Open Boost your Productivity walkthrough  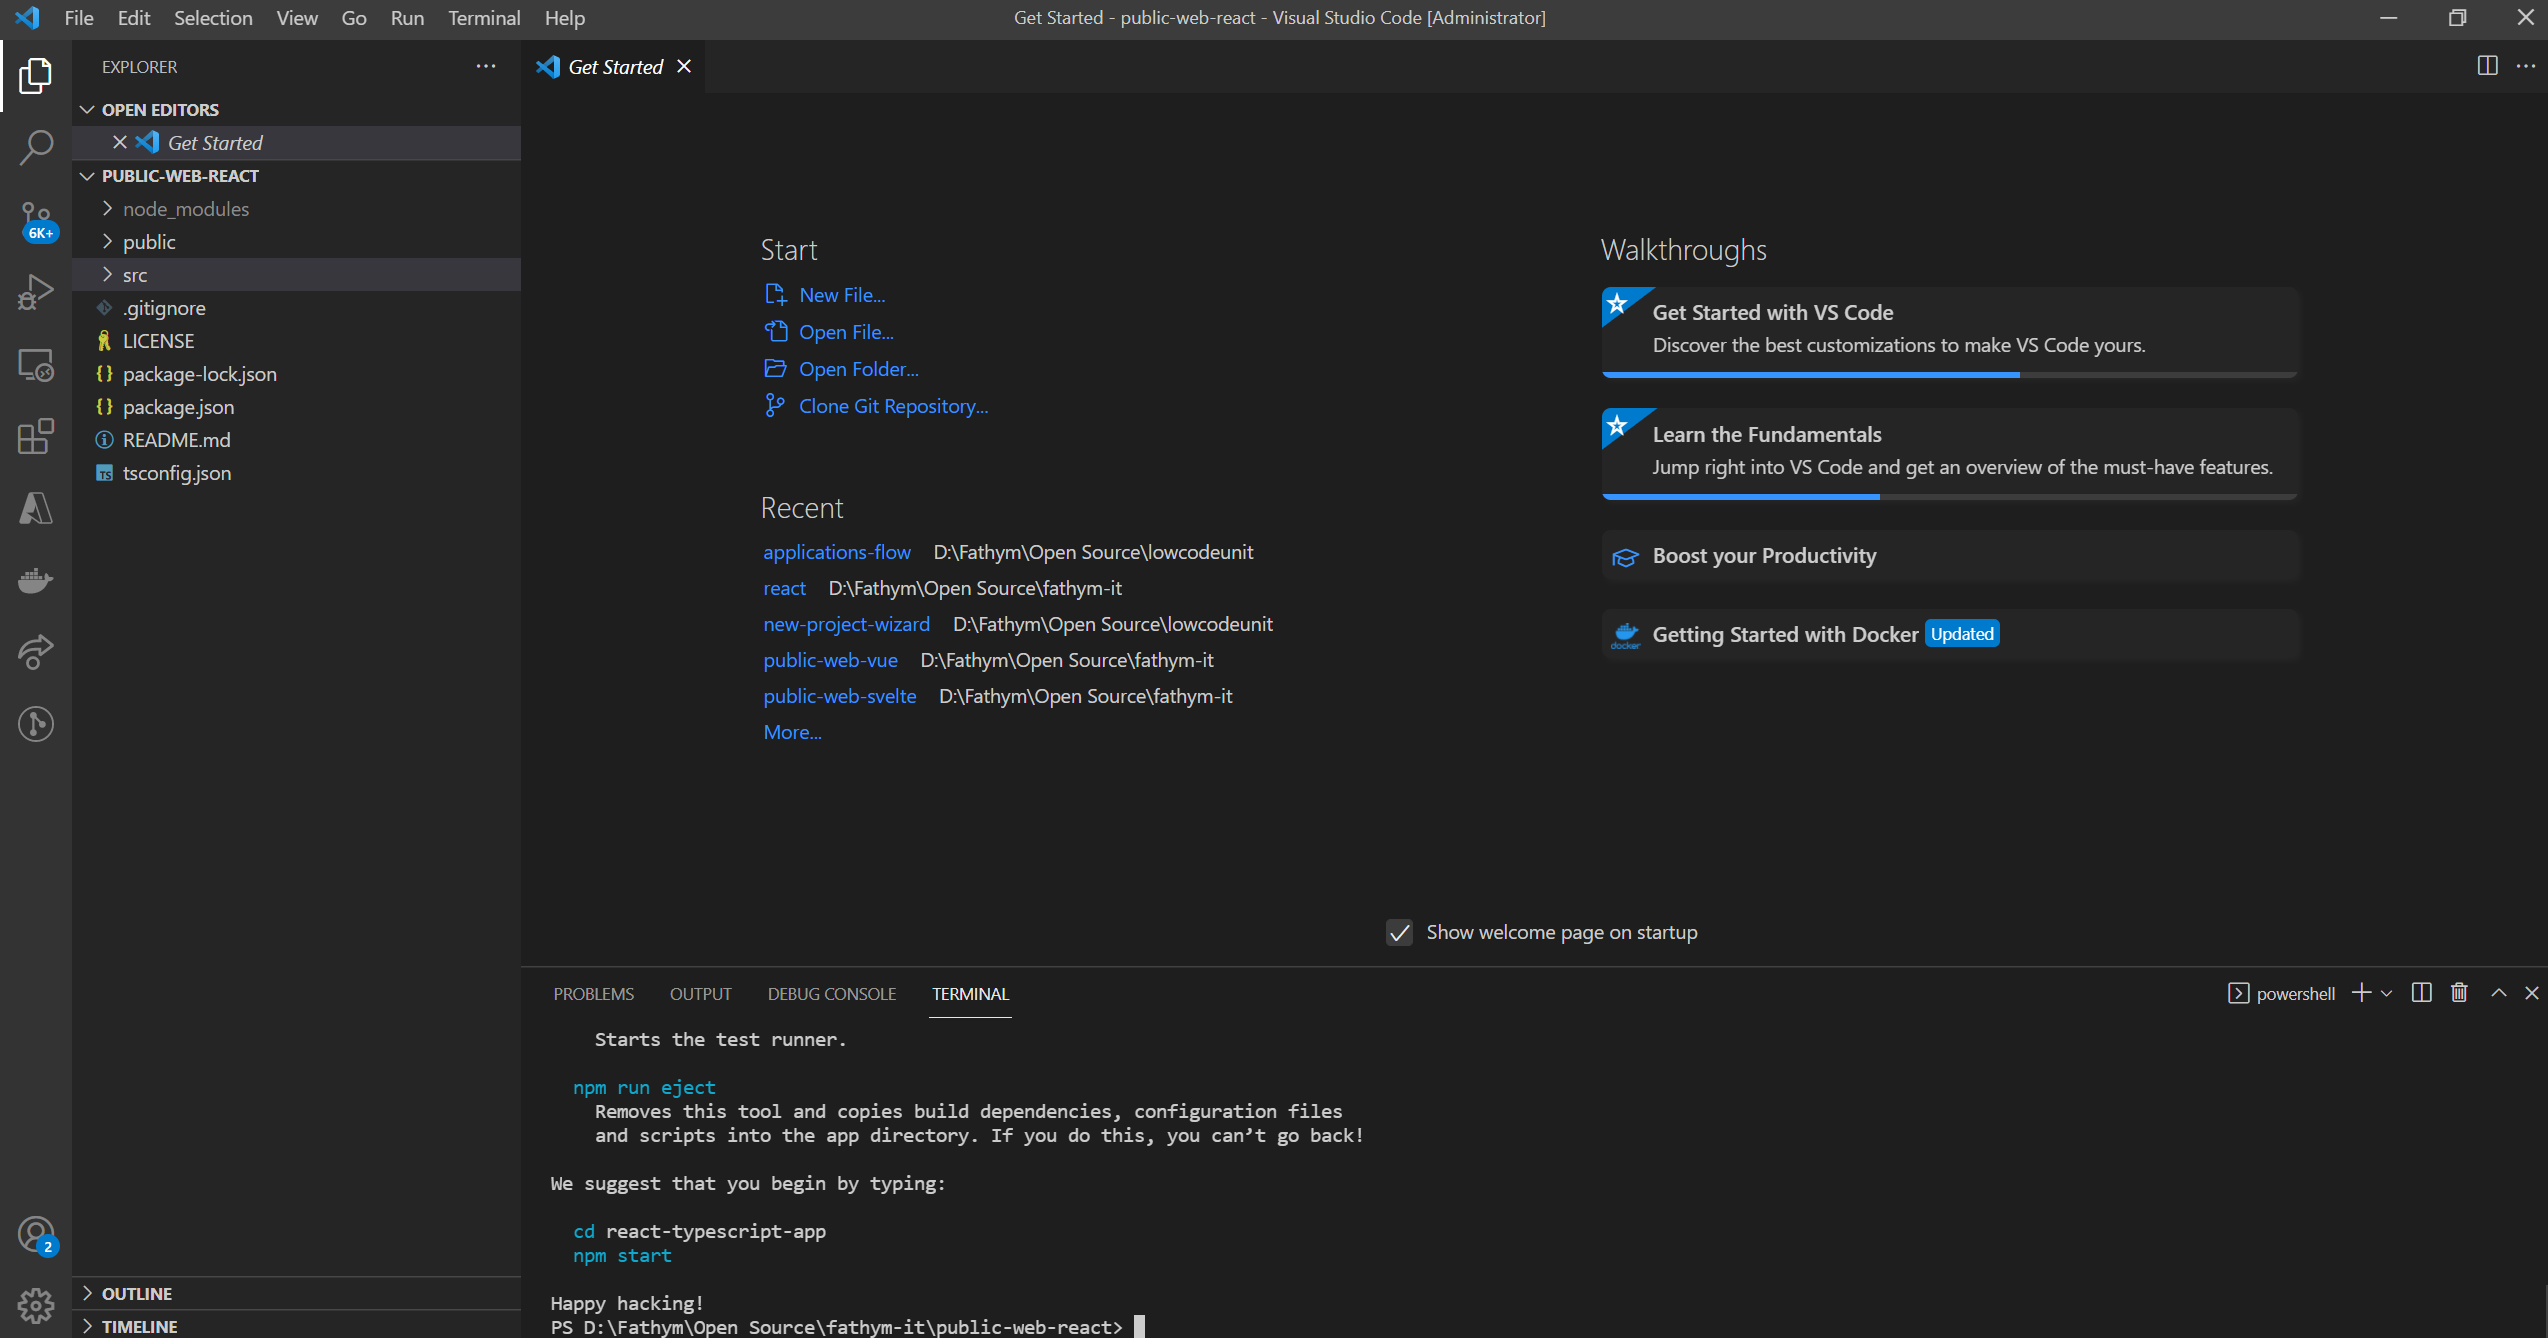point(1950,556)
